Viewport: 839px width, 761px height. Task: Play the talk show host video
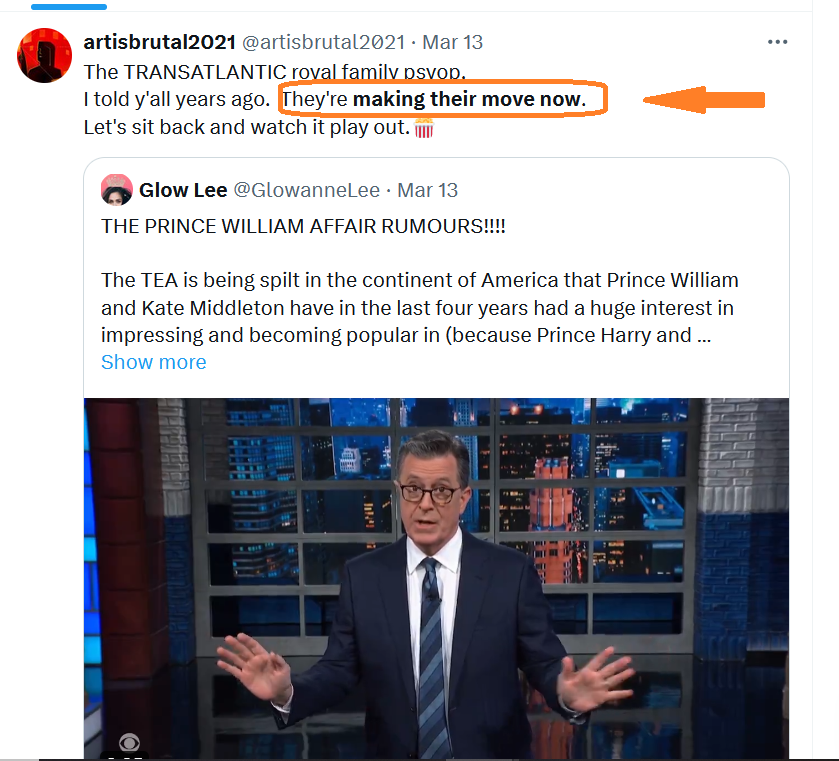(436, 578)
